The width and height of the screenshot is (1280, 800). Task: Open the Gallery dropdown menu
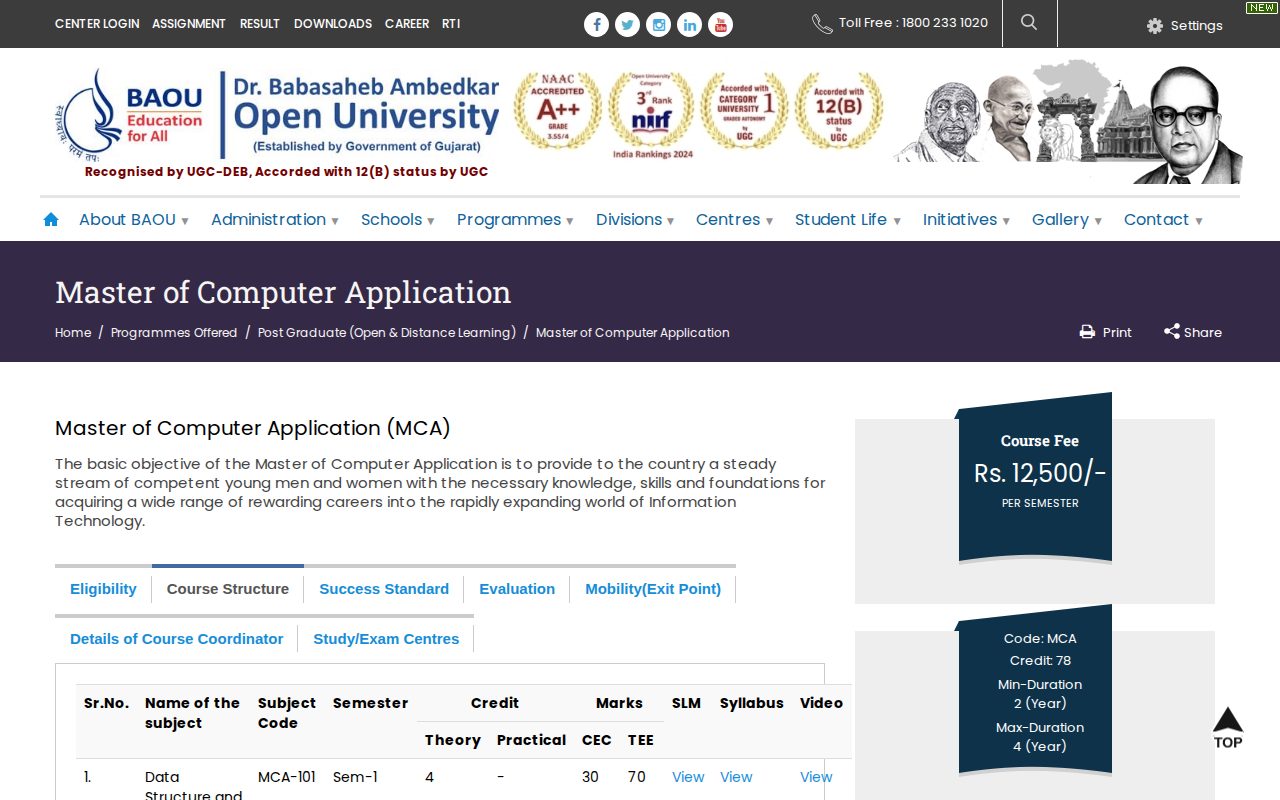[1067, 220]
